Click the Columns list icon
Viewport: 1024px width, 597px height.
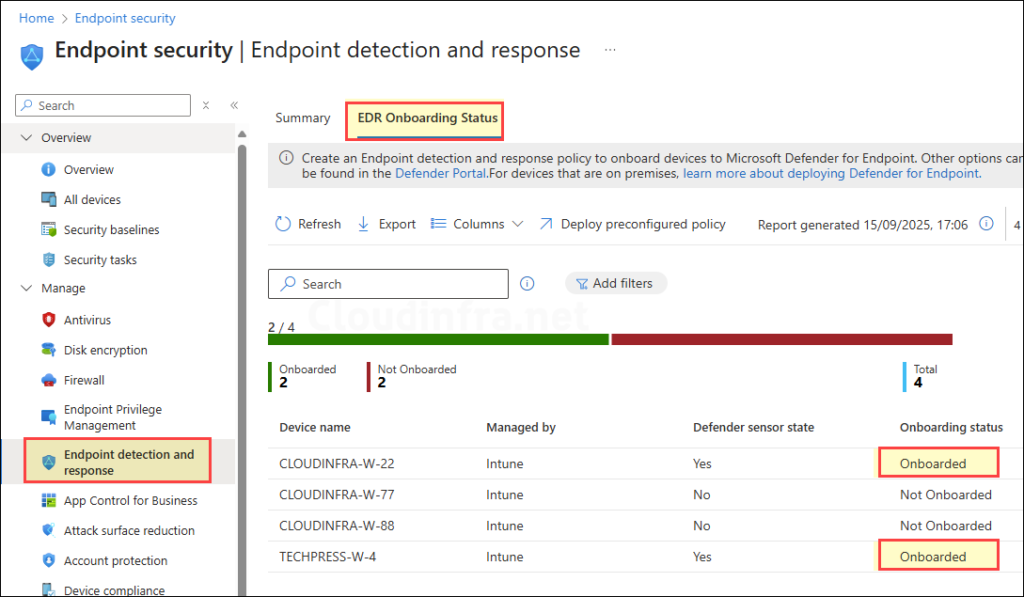[438, 224]
